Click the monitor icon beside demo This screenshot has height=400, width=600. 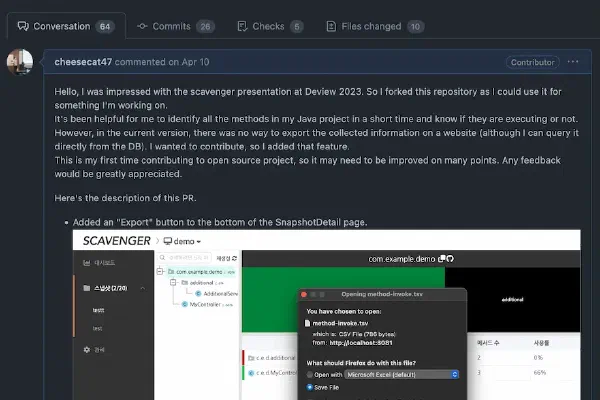168,241
